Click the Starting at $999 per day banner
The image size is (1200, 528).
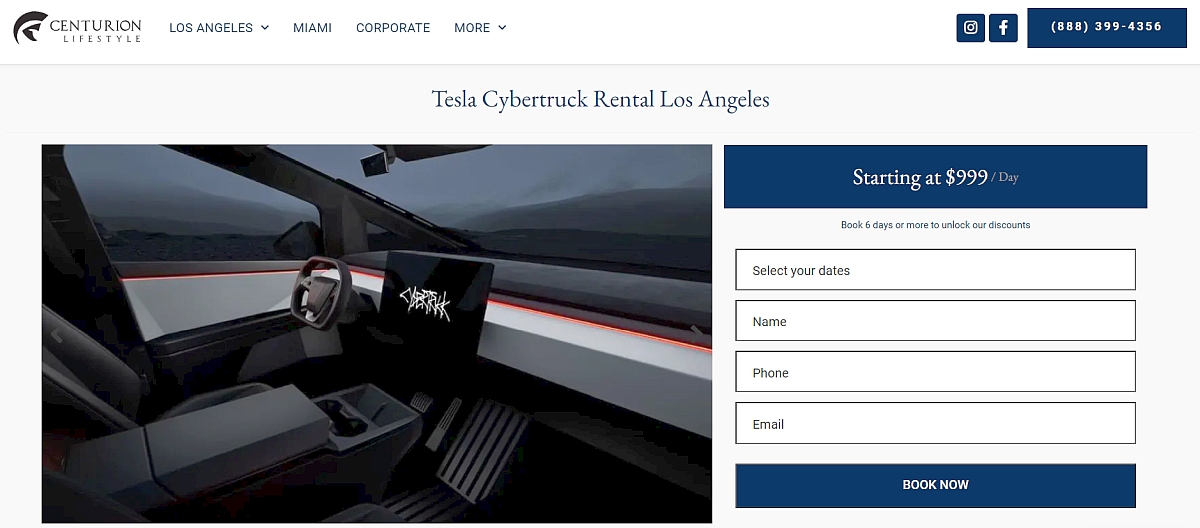pyautogui.click(x=935, y=177)
